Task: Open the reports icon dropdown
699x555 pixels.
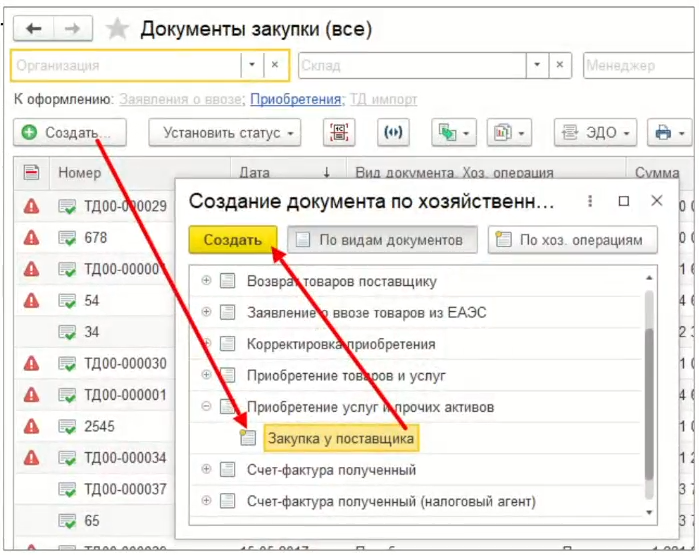Action: pos(509,132)
